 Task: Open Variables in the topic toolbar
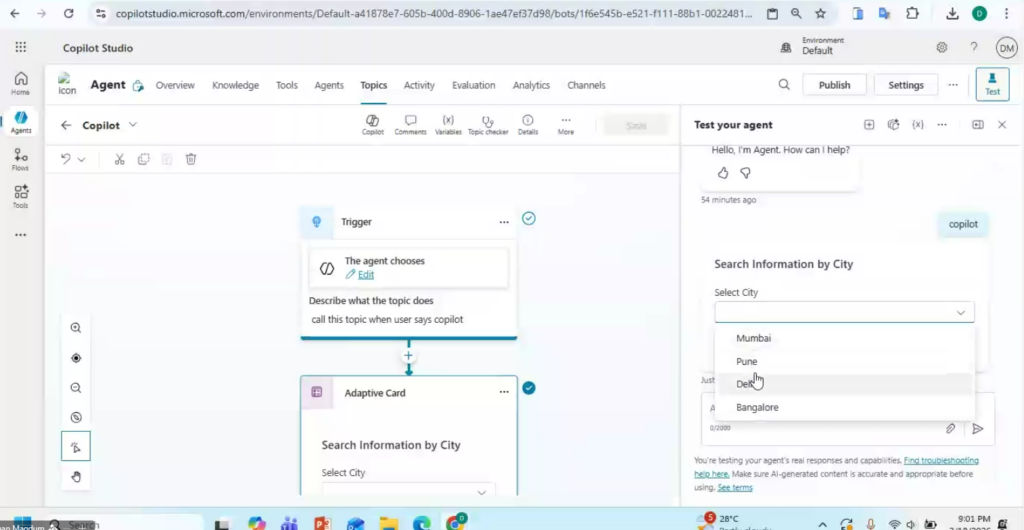[x=448, y=125]
